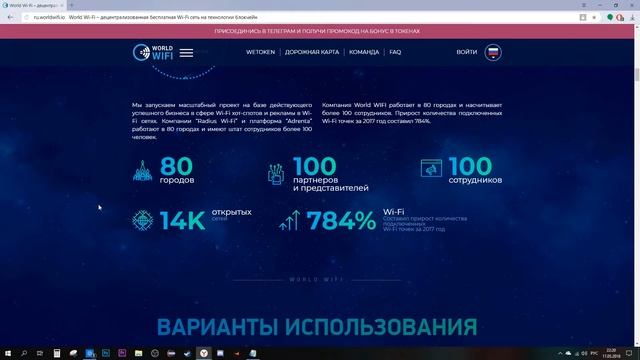This screenshot has width=640, height=360.
Task: Click the bookmark star in address bar
Action: point(594,17)
